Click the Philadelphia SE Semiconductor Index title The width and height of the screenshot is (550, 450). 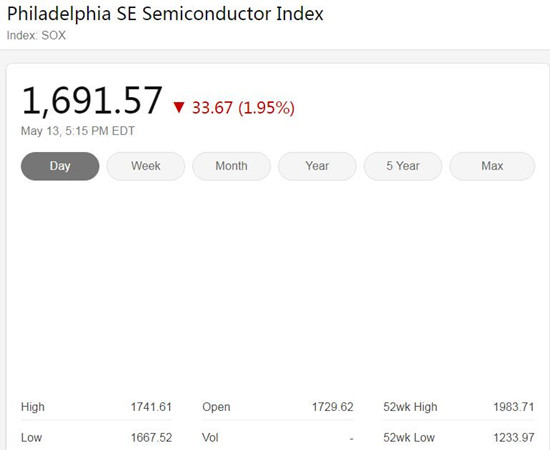pos(165,14)
